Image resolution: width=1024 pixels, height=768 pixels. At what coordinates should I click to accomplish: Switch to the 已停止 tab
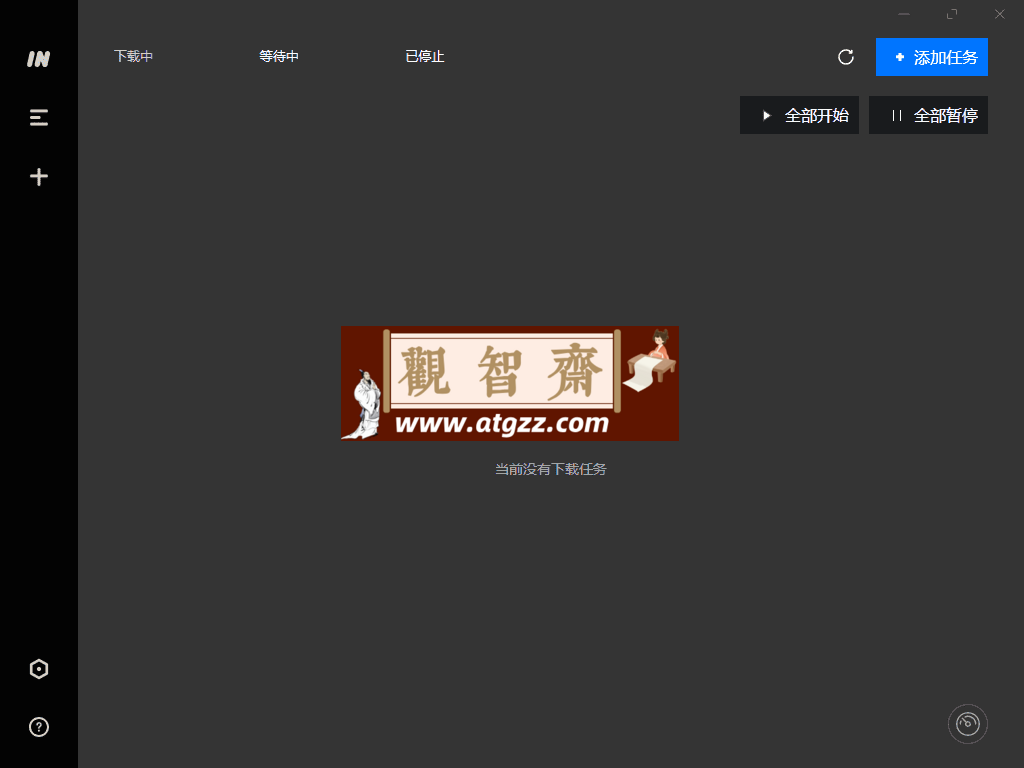(424, 56)
